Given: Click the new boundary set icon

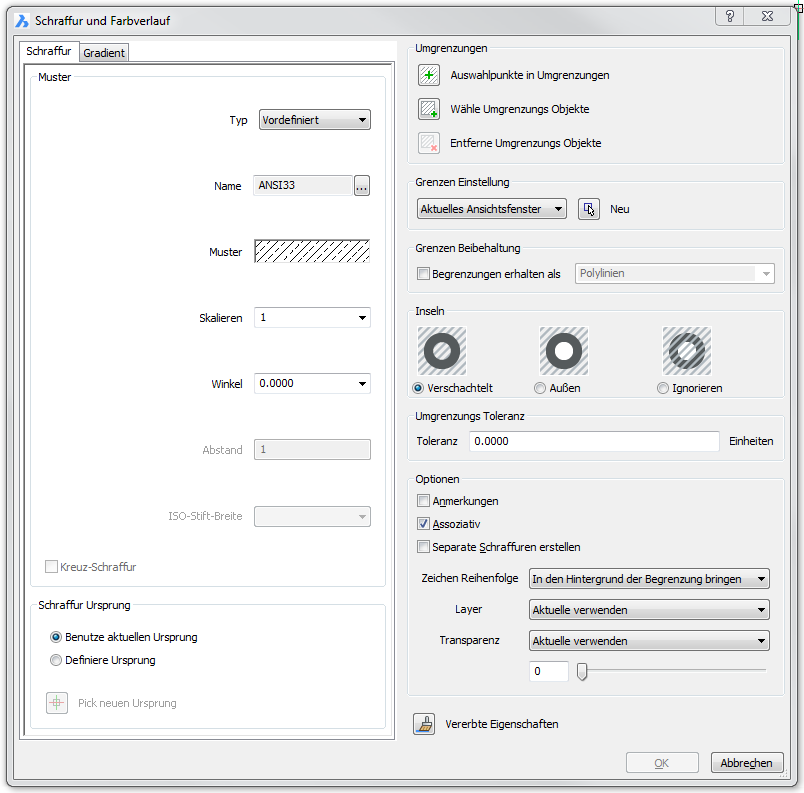Looking at the screenshot, I should click(x=589, y=209).
